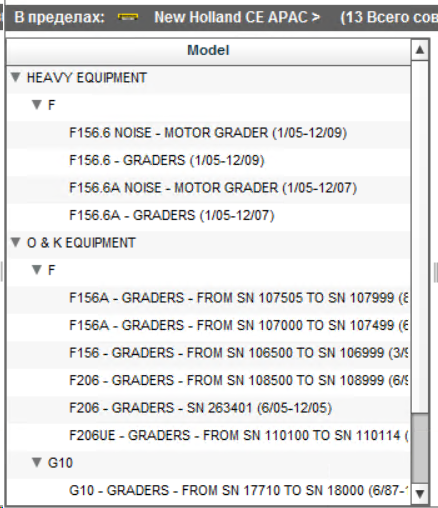Open F156 GRADERS SN 106500 to 106999
This screenshot has height=508, width=438.
tap(239, 353)
